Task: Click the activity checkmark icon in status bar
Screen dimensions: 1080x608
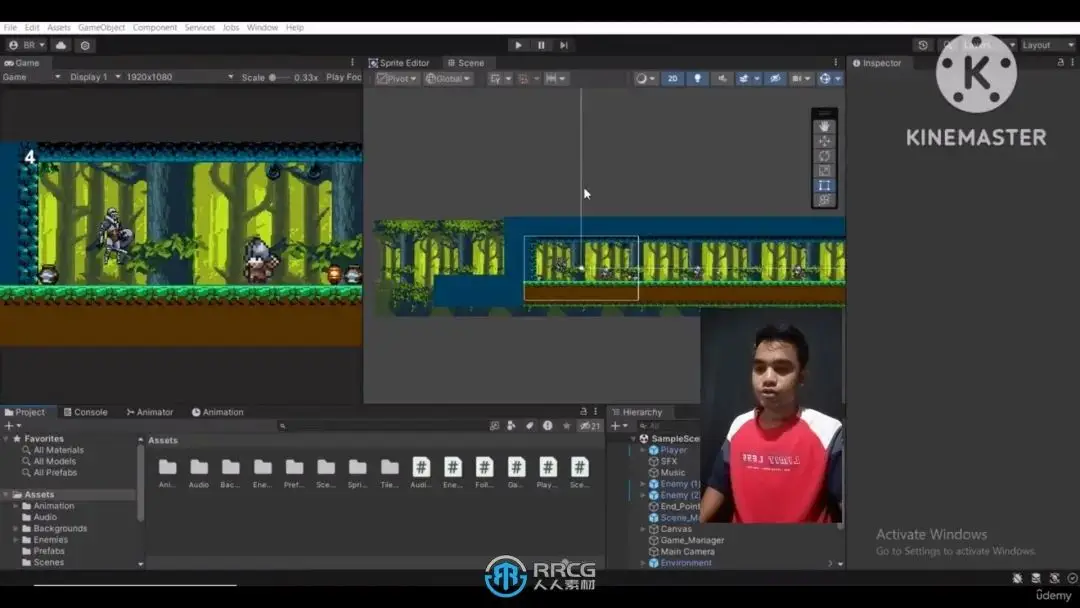Action: (x=1072, y=578)
